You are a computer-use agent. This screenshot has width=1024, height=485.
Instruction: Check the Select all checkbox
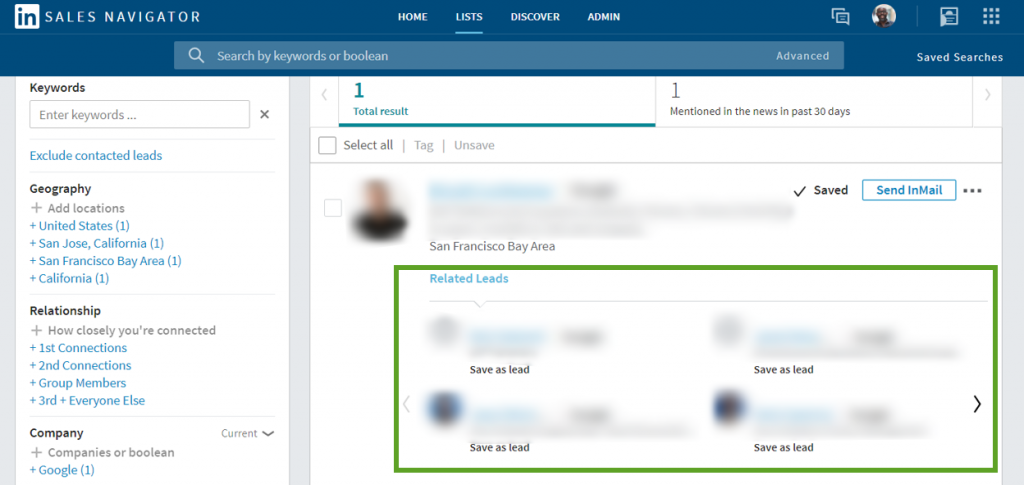tap(327, 146)
